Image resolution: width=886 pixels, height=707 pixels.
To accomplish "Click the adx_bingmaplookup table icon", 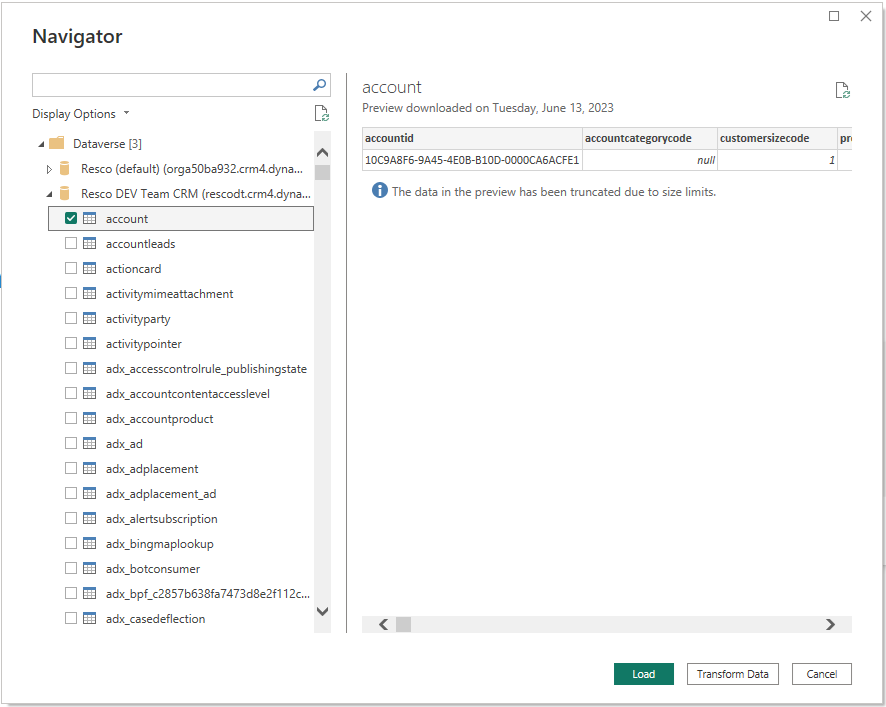I will click(89, 543).
